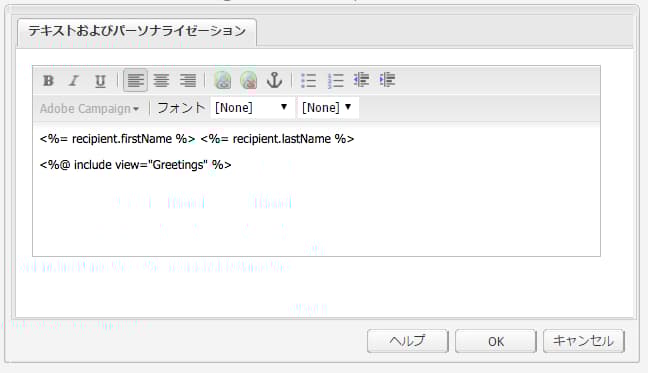
Task: Click the キャンセル button
Action: click(x=584, y=341)
